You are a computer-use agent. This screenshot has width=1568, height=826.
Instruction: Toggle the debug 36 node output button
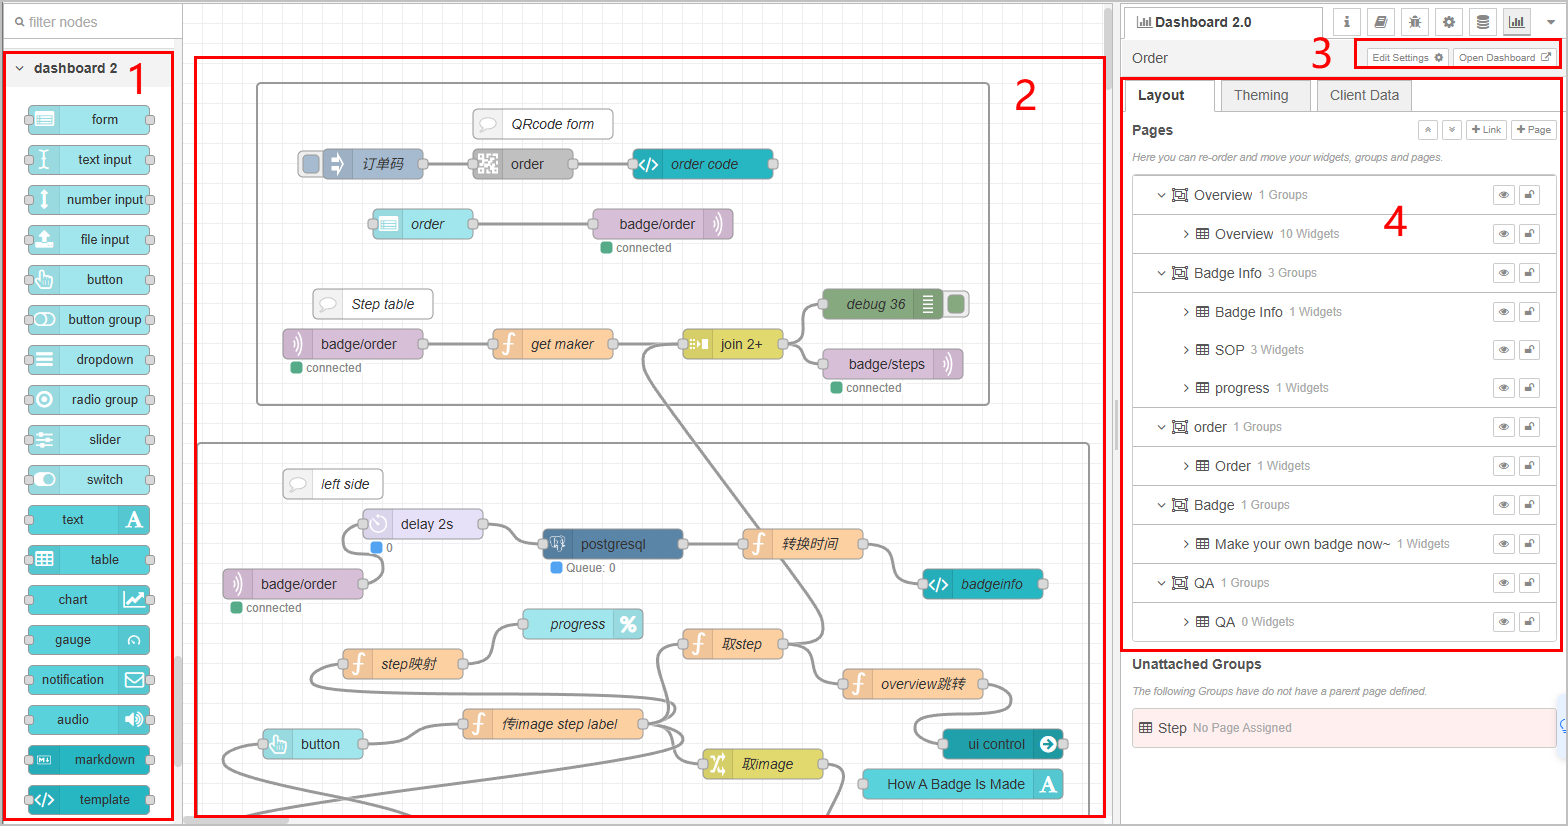[956, 304]
